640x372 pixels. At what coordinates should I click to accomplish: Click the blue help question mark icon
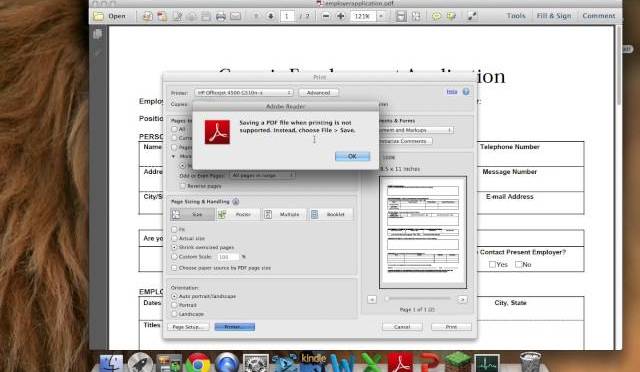[x=466, y=92]
